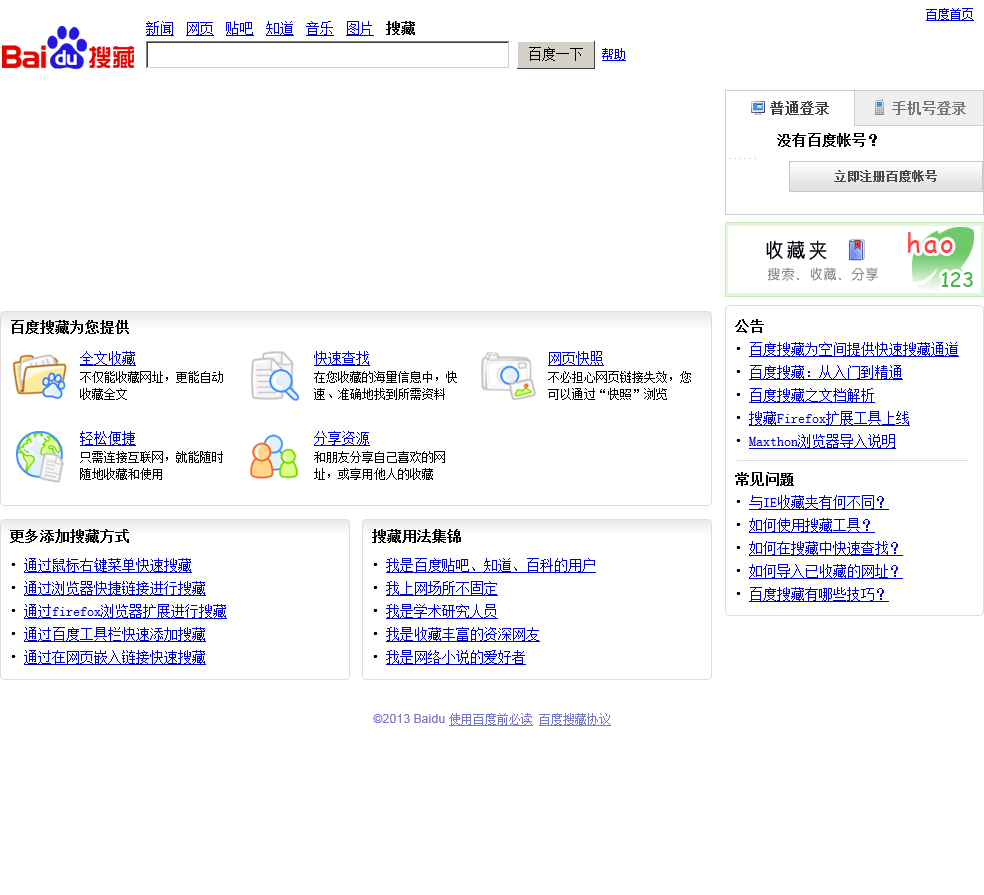
Task: Click the 收藏夹 blue bookmark icon
Action: point(857,250)
